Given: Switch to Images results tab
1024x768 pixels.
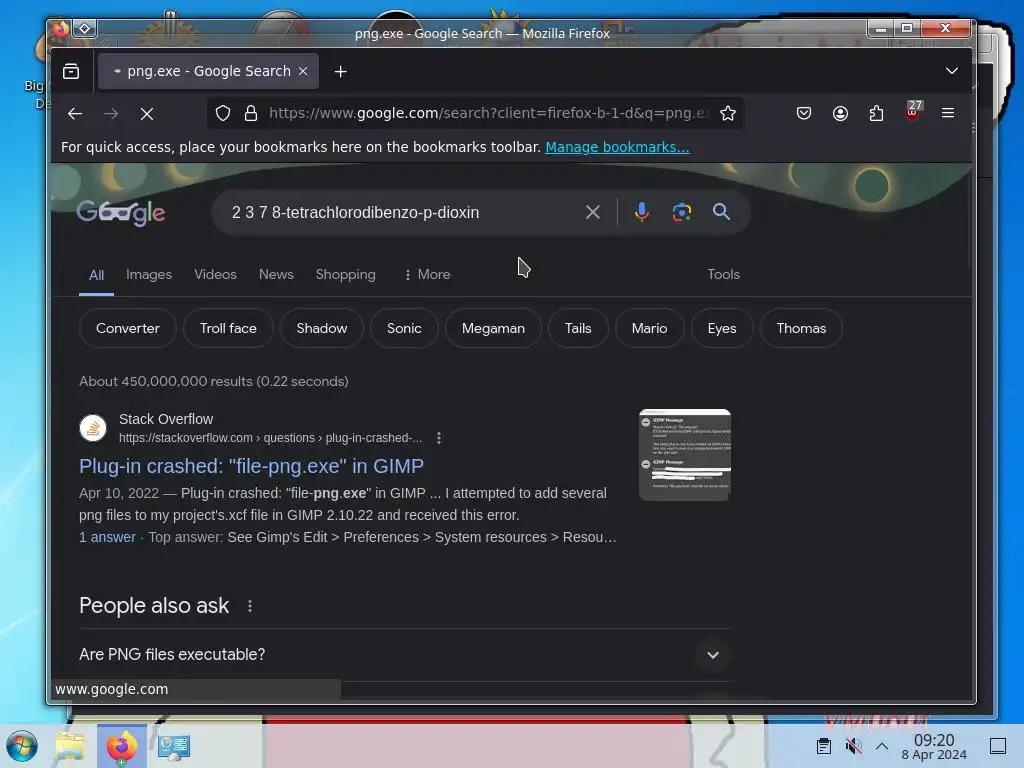Looking at the screenshot, I should (149, 274).
